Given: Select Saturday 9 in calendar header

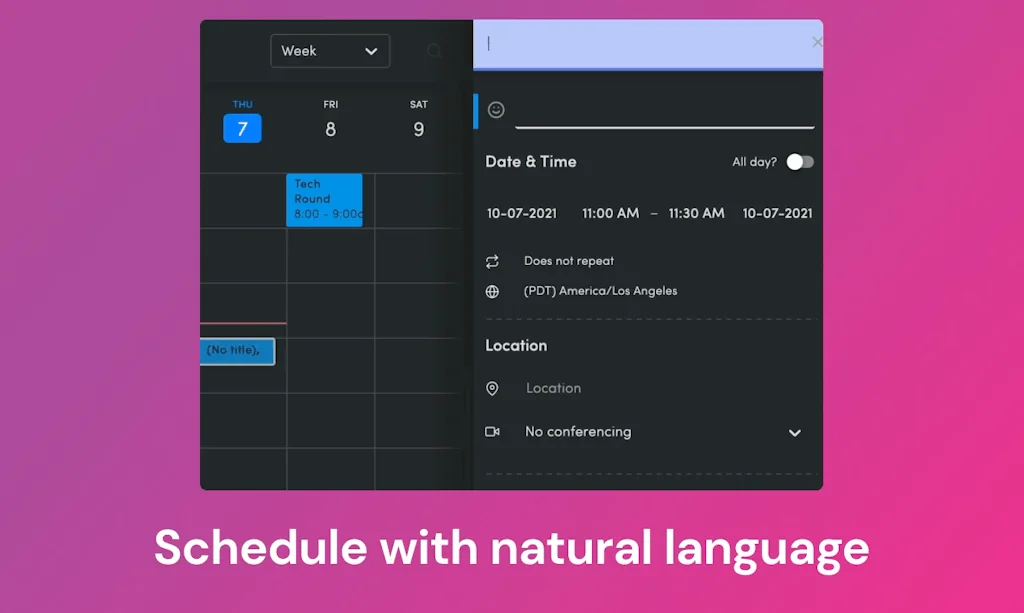Looking at the screenshot, I should click(x=419, y=121).
